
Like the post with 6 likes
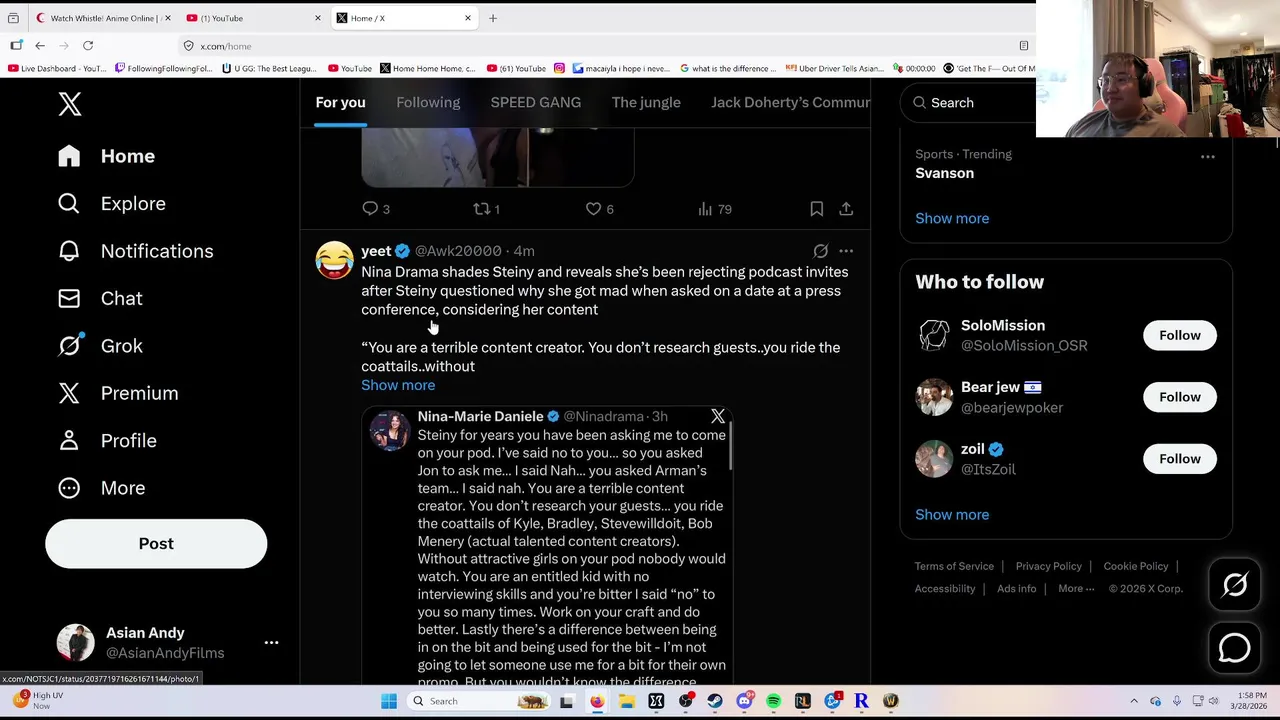[x=600, y=209]
